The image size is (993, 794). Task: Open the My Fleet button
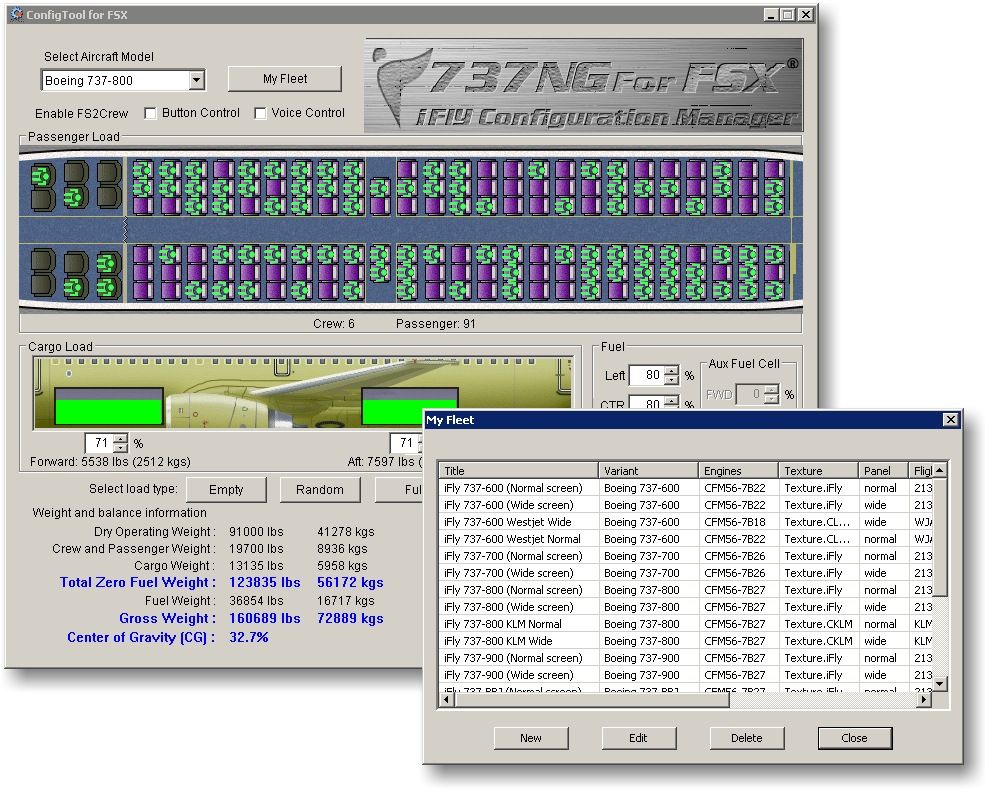pos(285,79)
